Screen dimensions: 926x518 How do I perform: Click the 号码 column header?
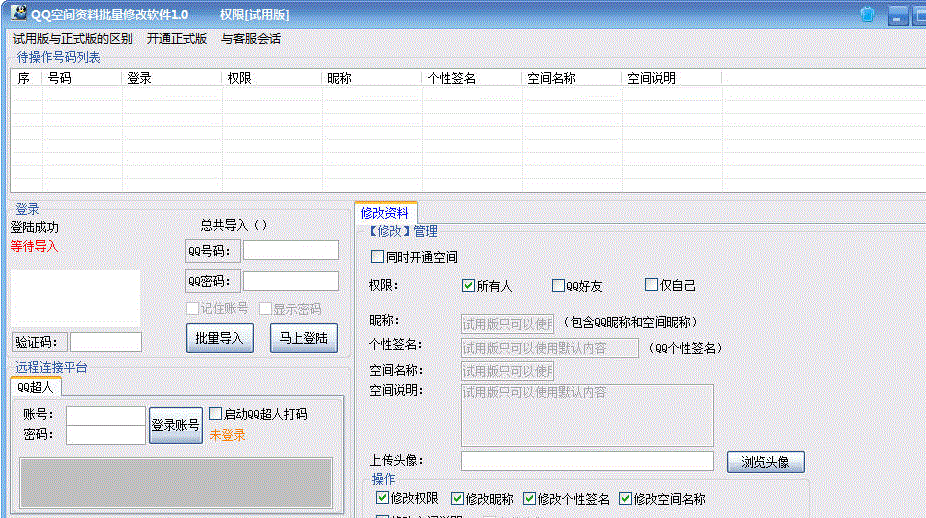tap(81, 78)
